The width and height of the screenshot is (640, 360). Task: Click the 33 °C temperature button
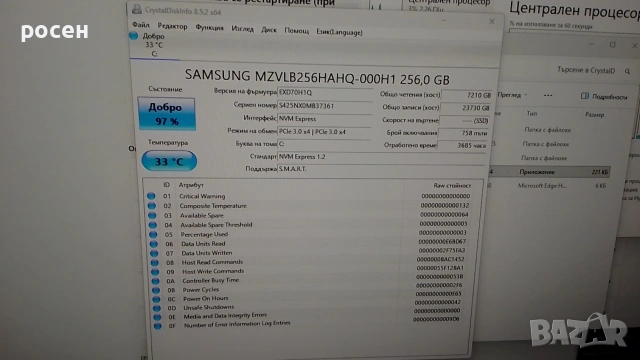(x=169, y=161)
